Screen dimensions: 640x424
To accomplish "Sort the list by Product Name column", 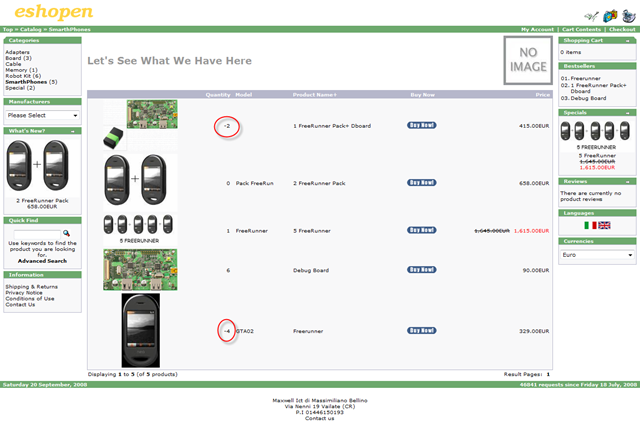I will point(313,94).
